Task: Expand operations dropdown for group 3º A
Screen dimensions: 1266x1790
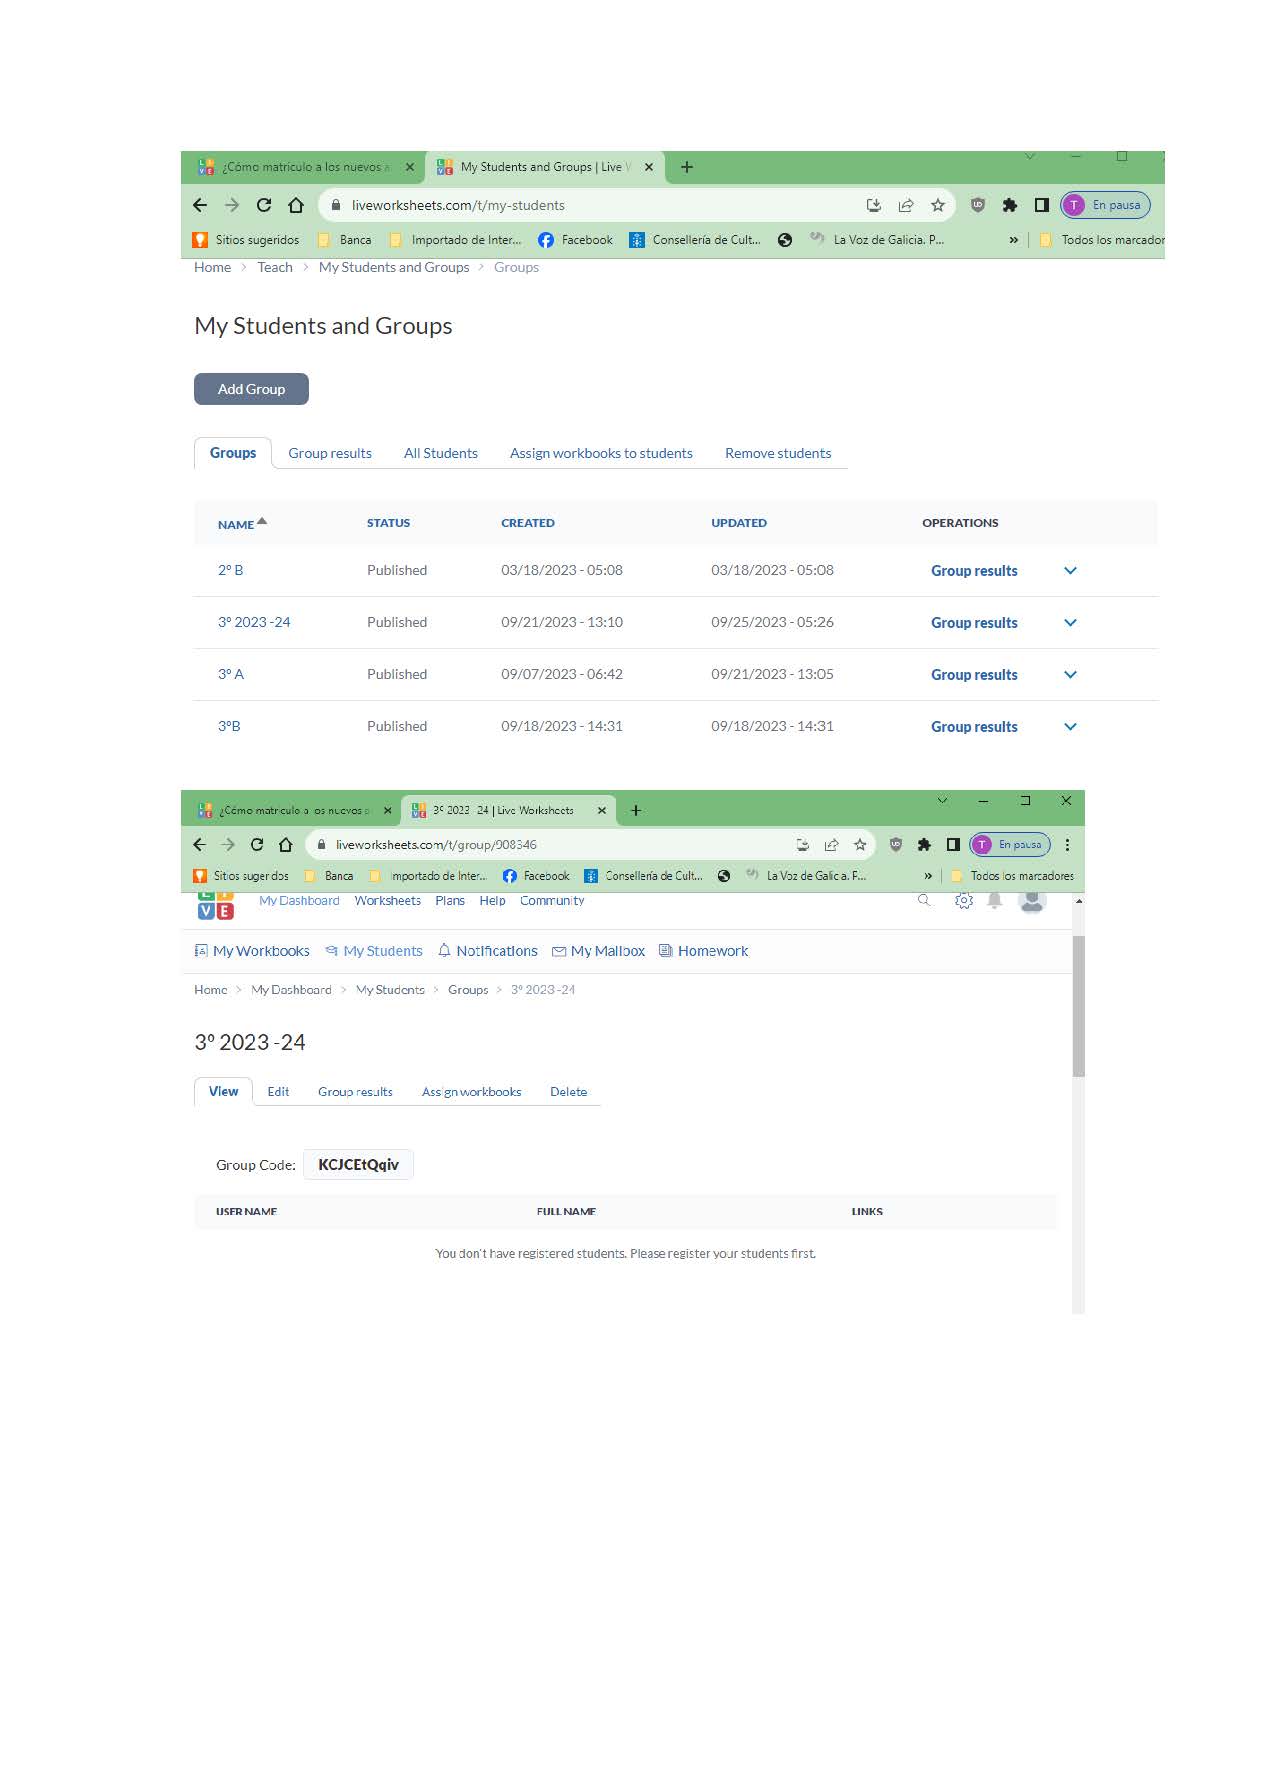Action: point(1070,675)
